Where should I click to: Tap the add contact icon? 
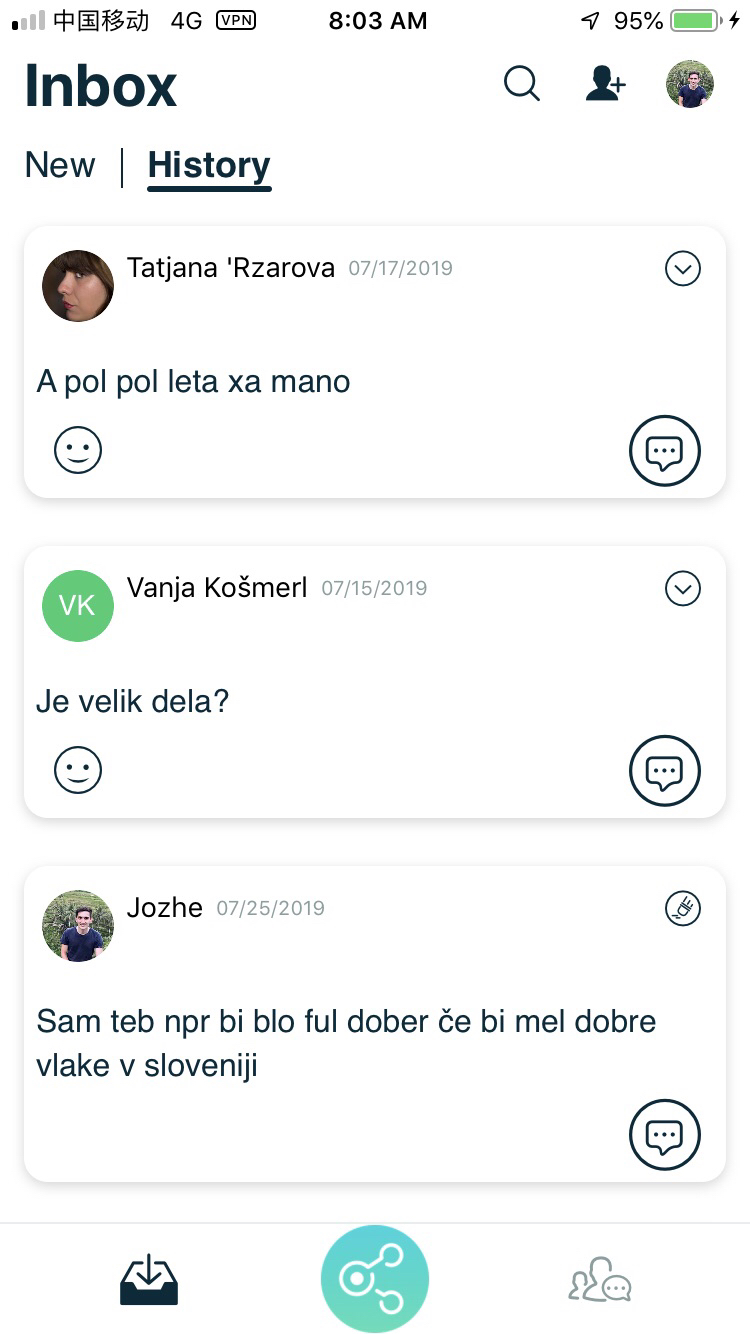point(605,84)
